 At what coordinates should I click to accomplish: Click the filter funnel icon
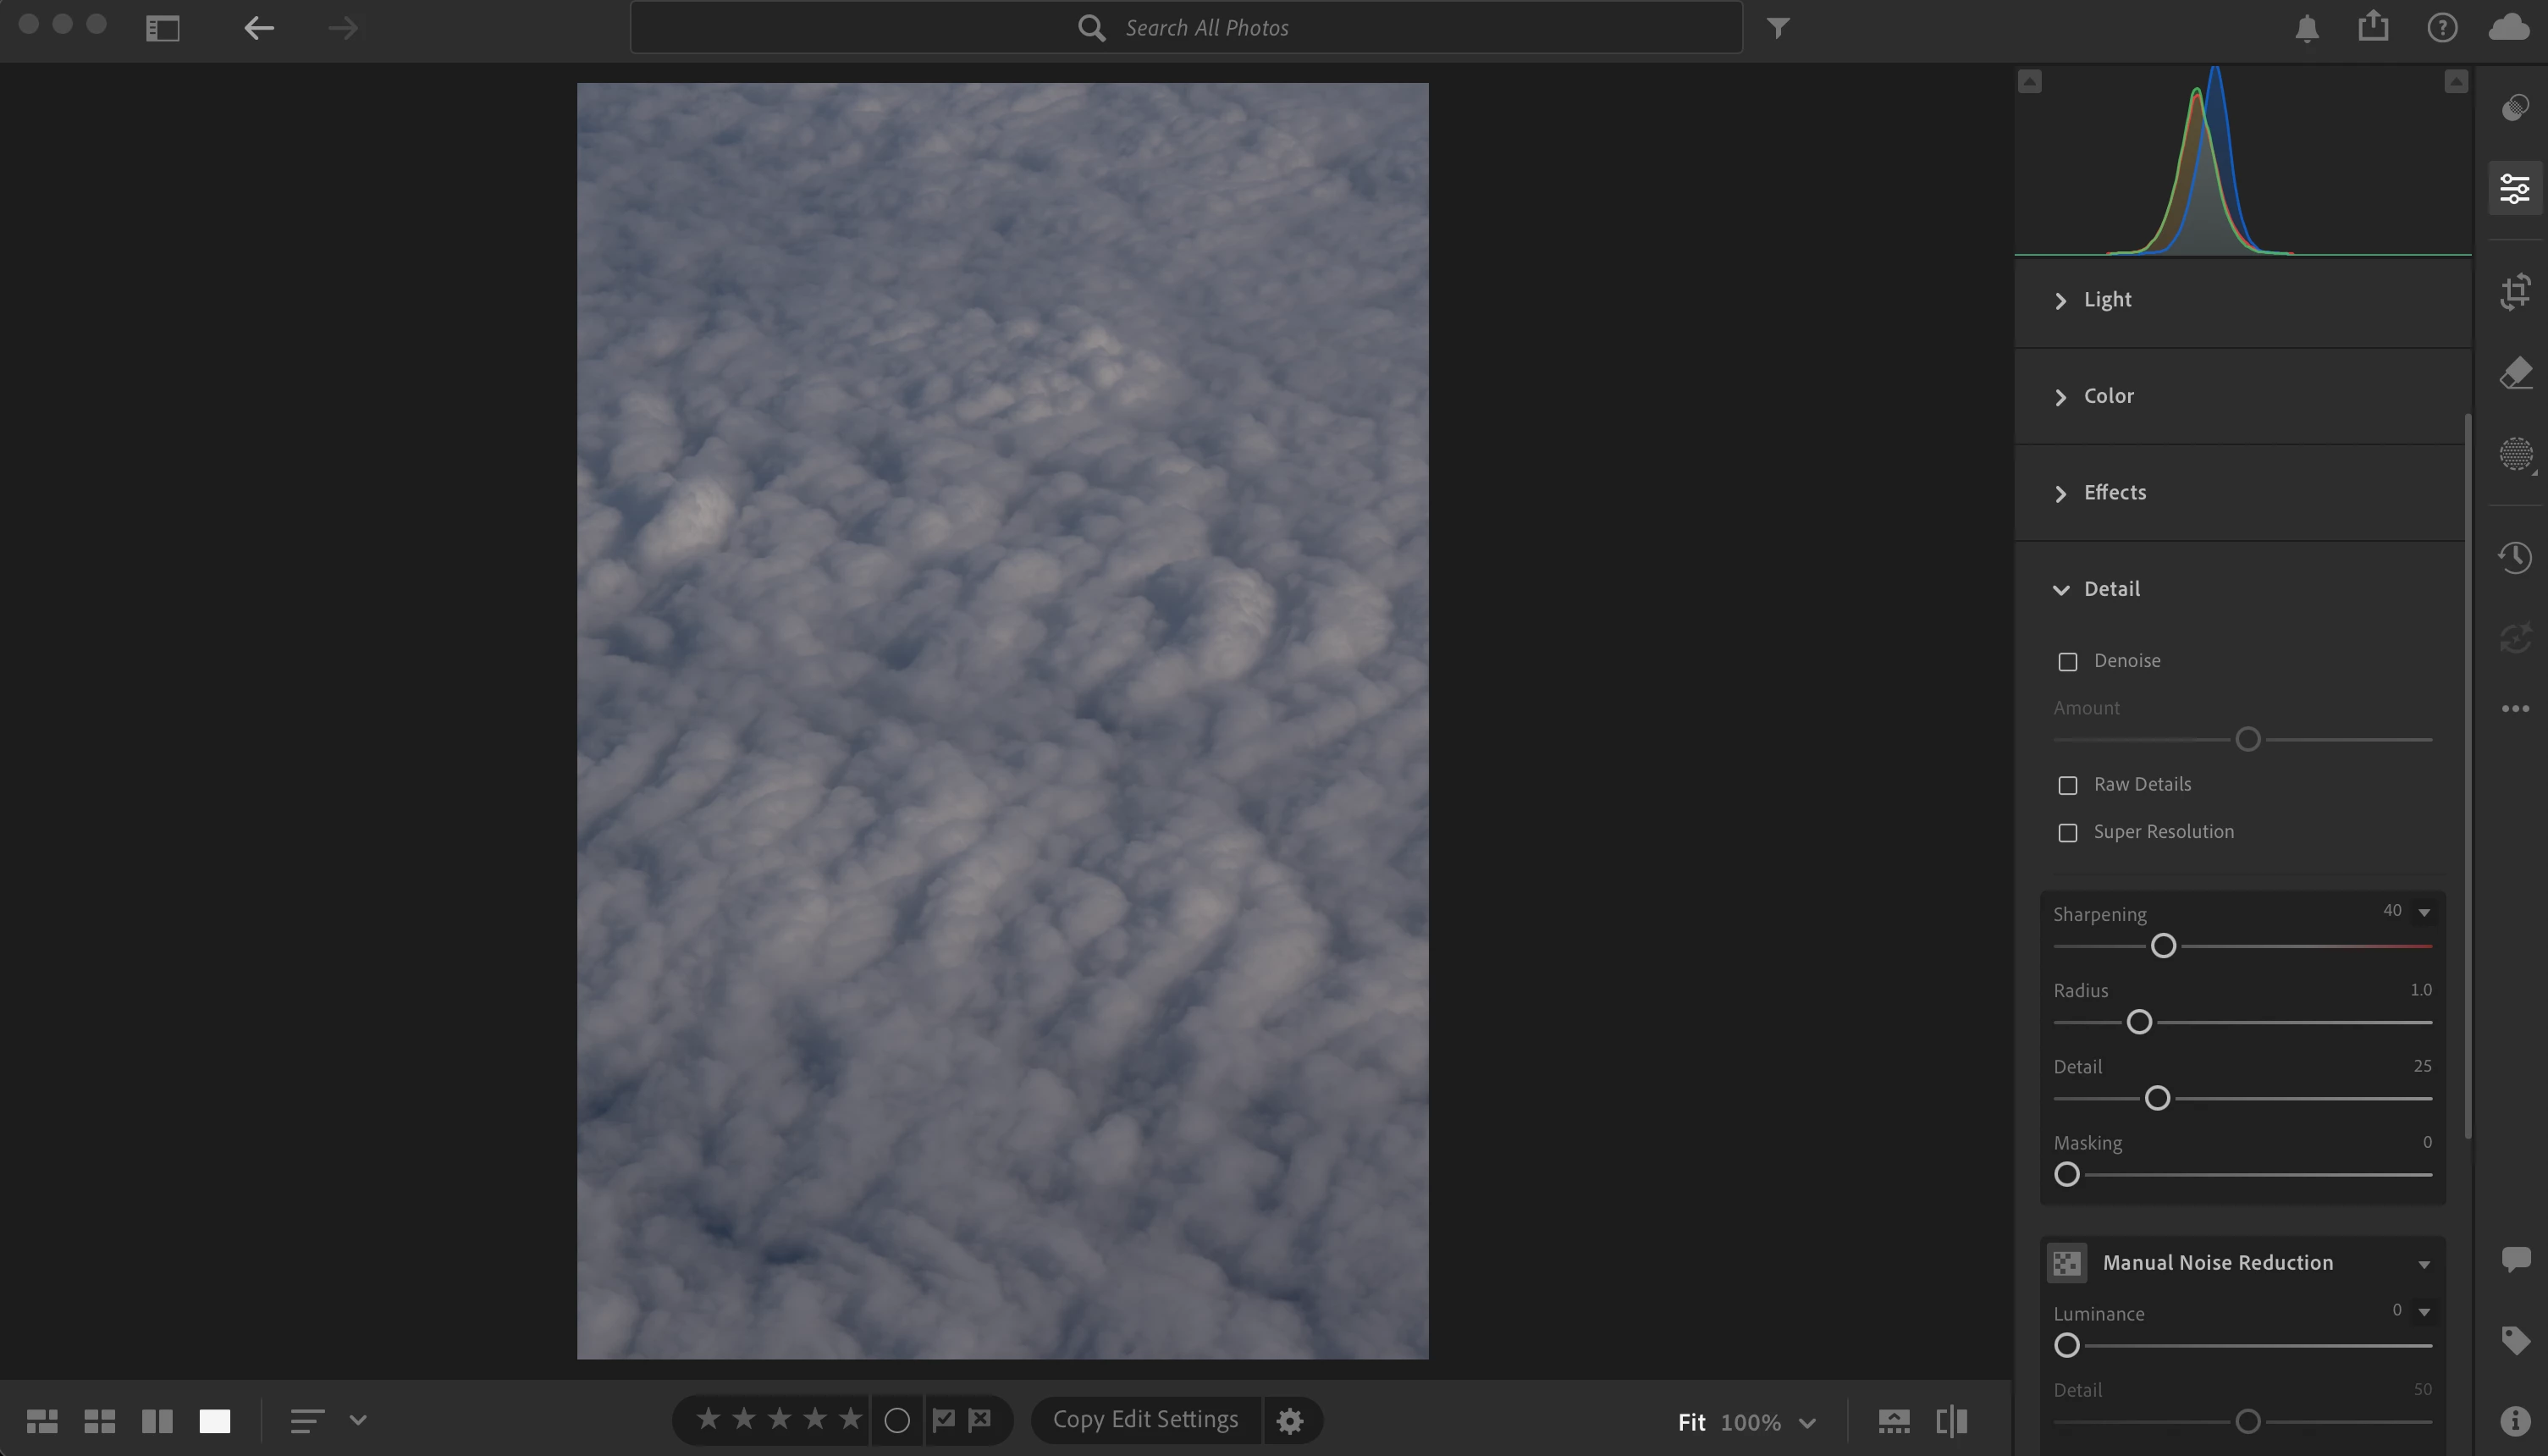click(x=1777, y=28)
